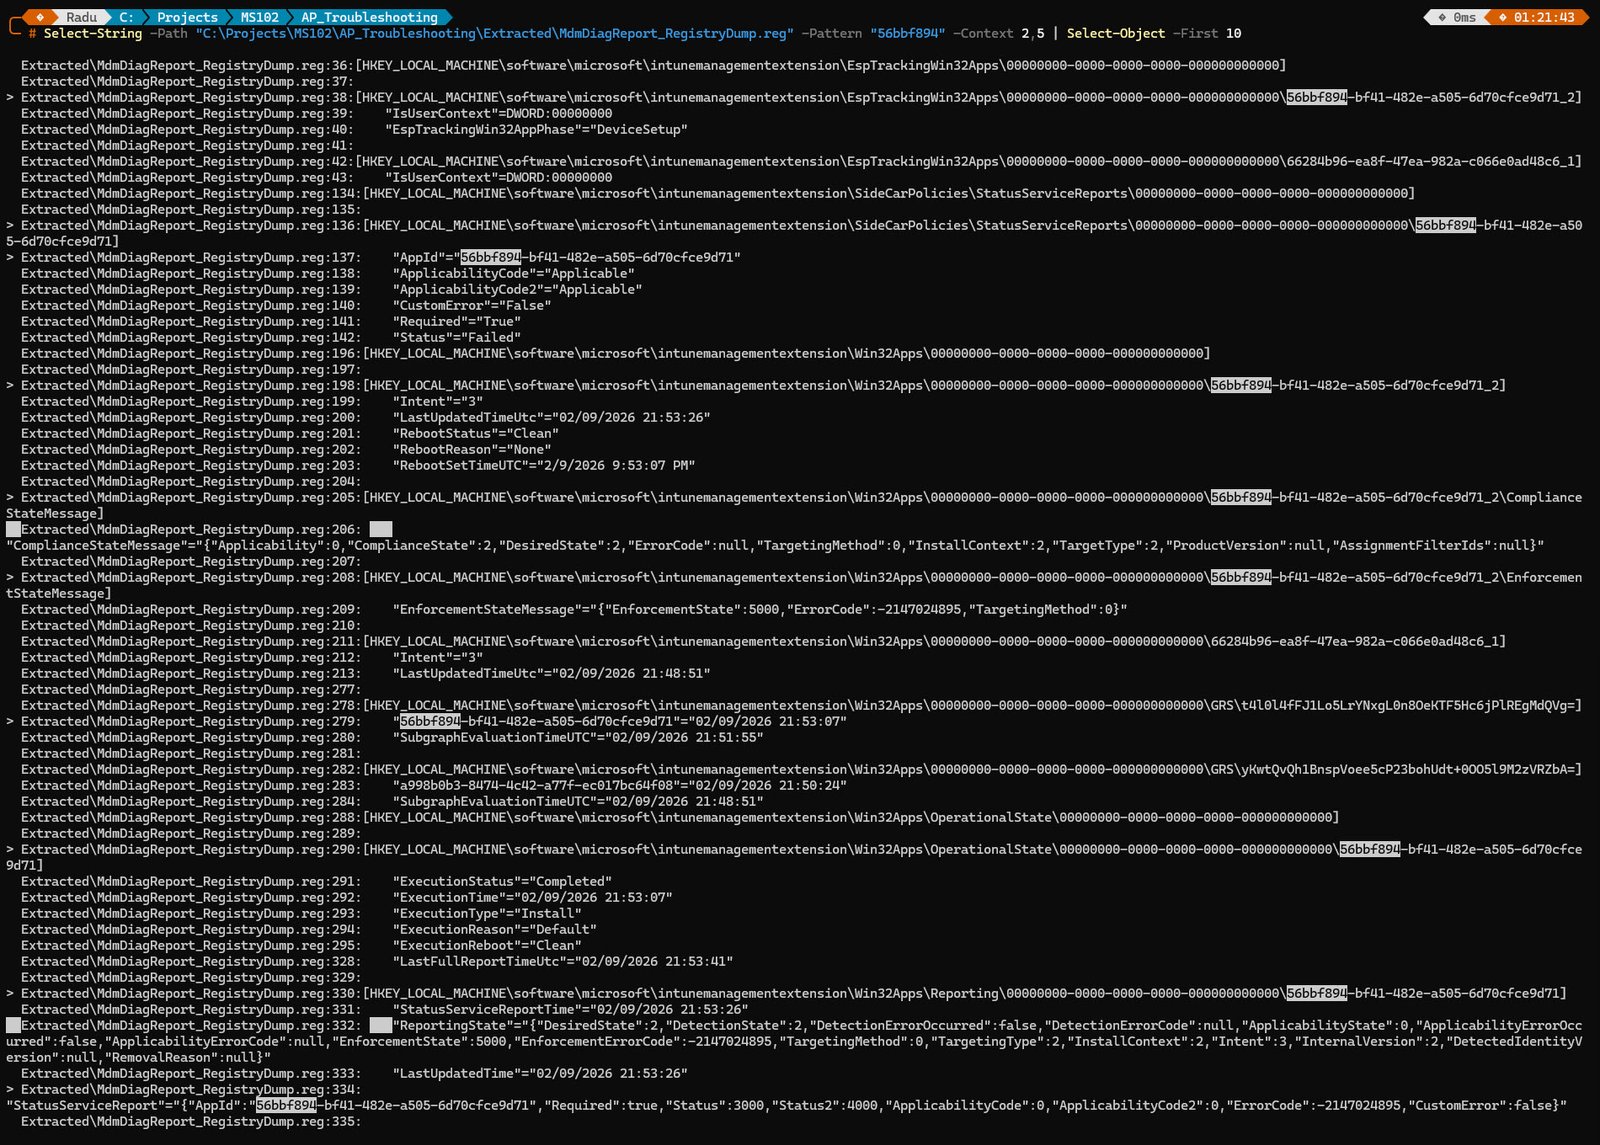Click the Select-Object cmdlet in command line

click(1115, 33)
